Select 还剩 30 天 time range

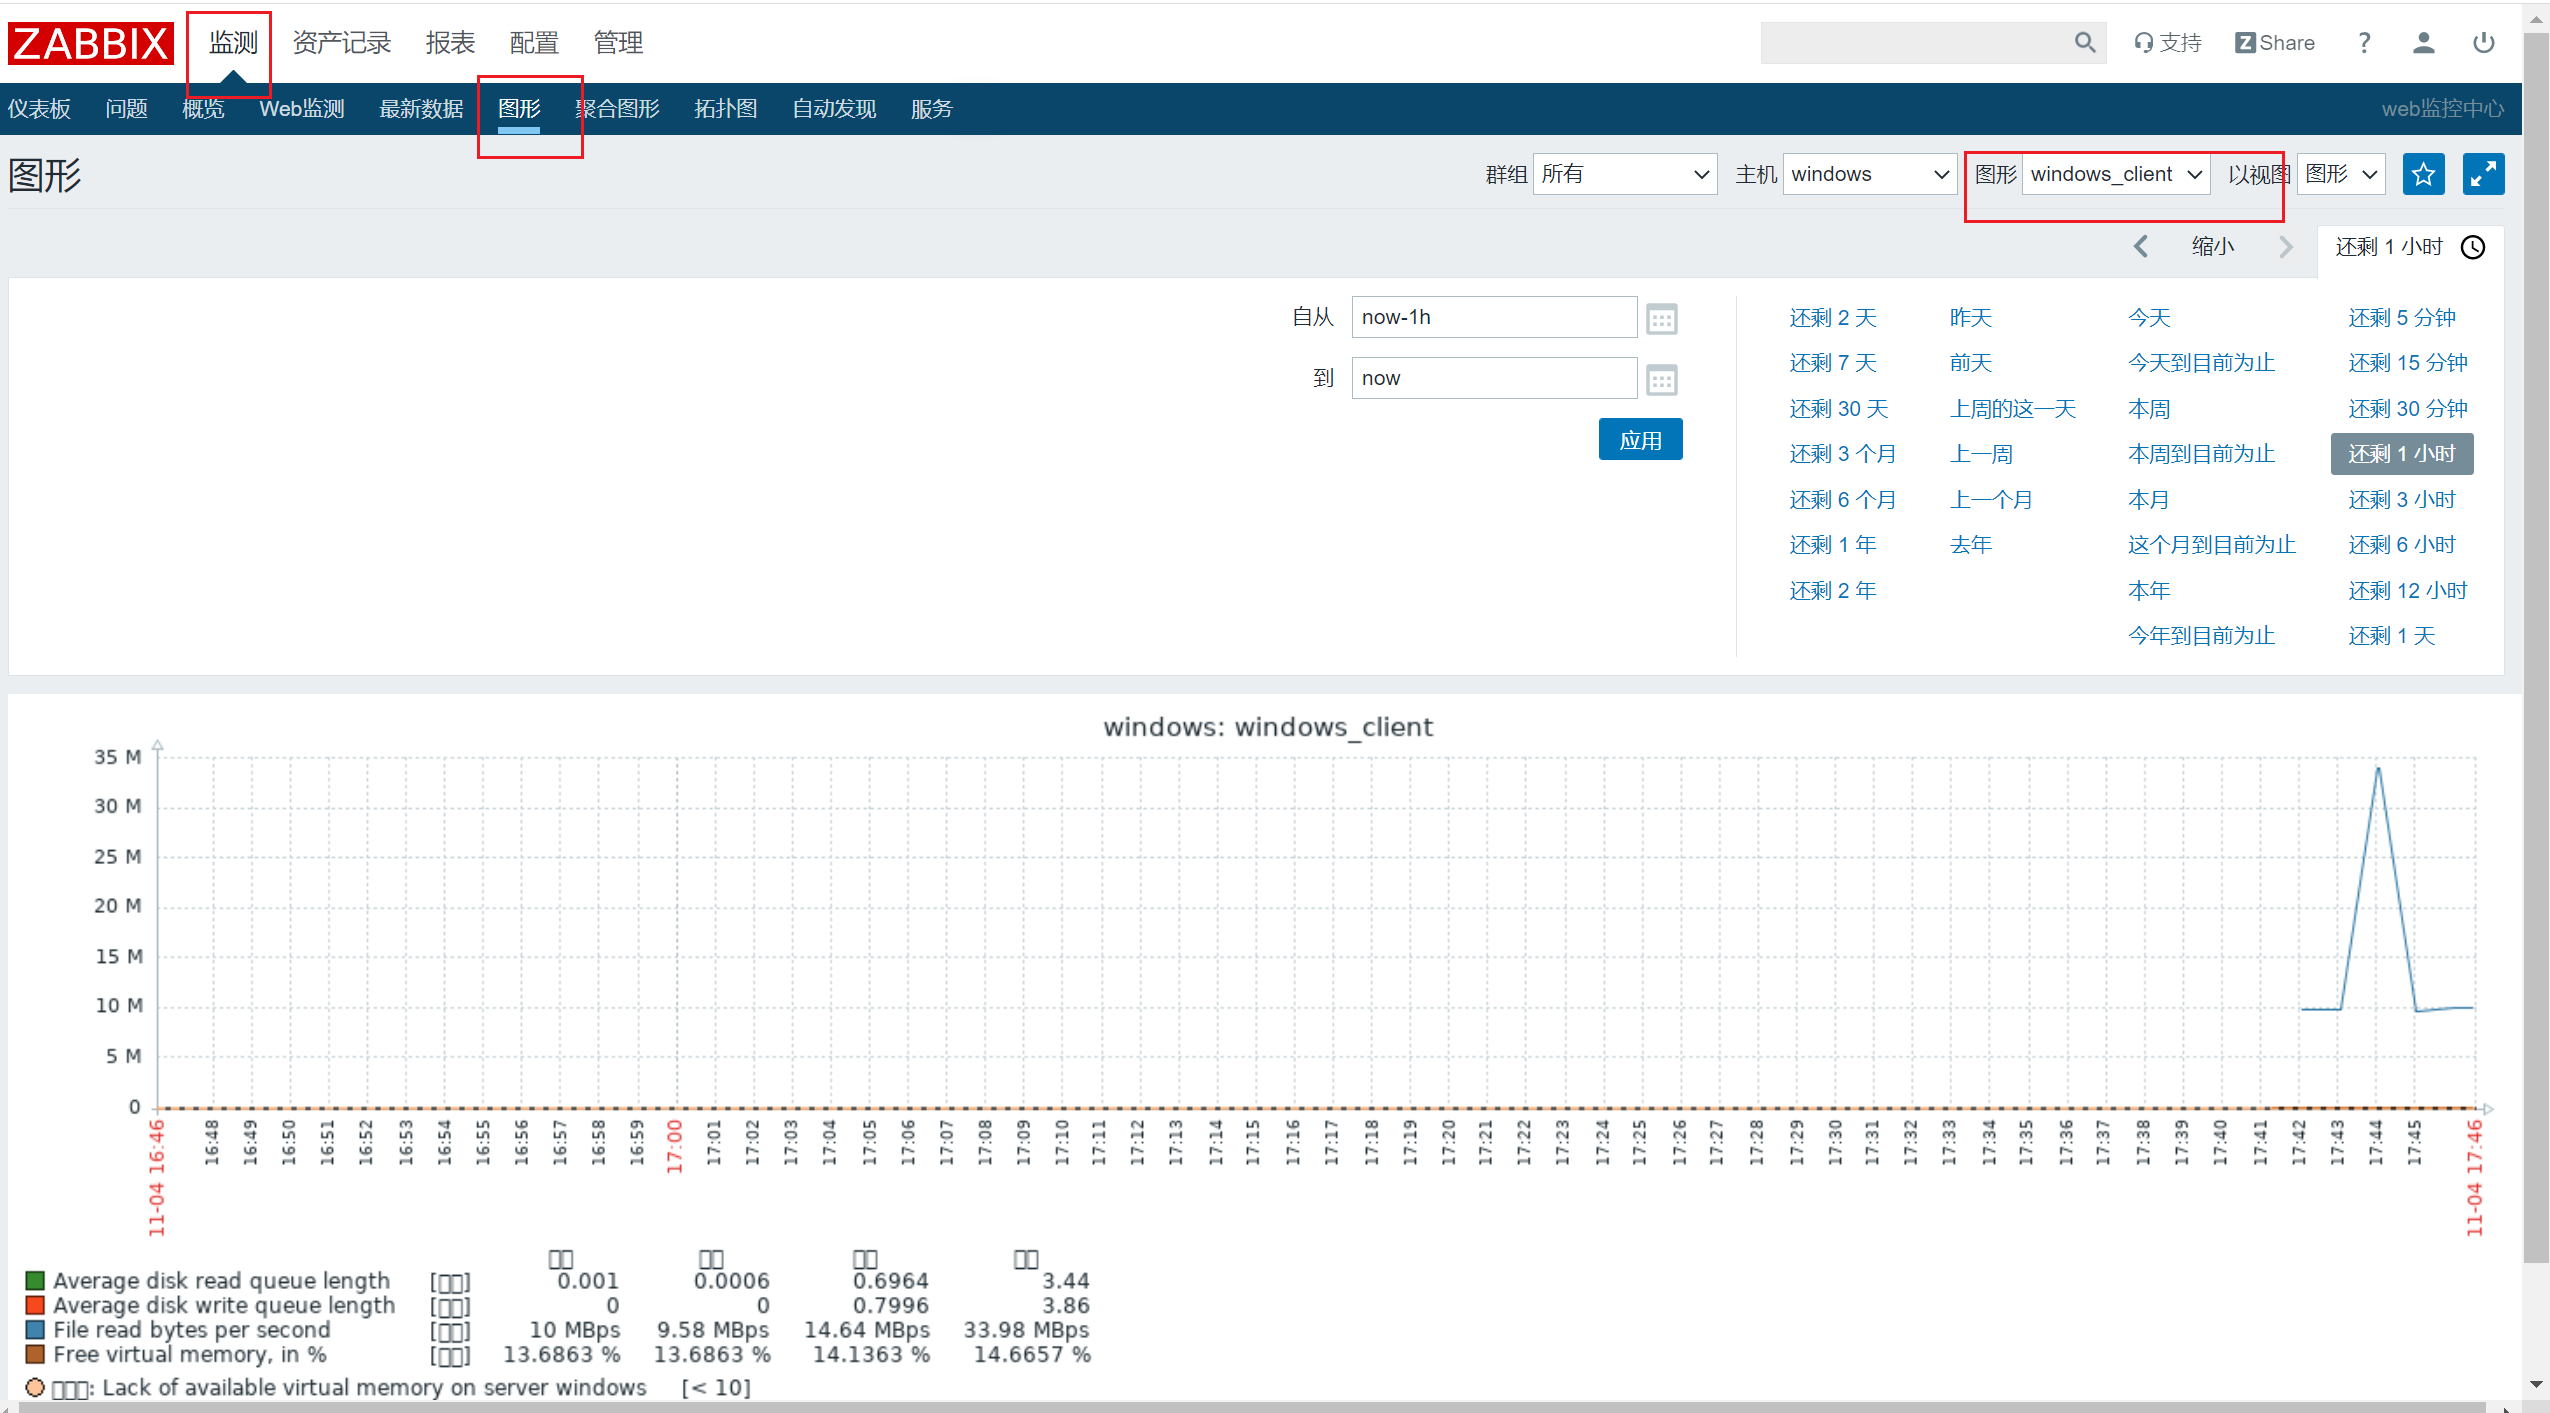coord(1838,409)
